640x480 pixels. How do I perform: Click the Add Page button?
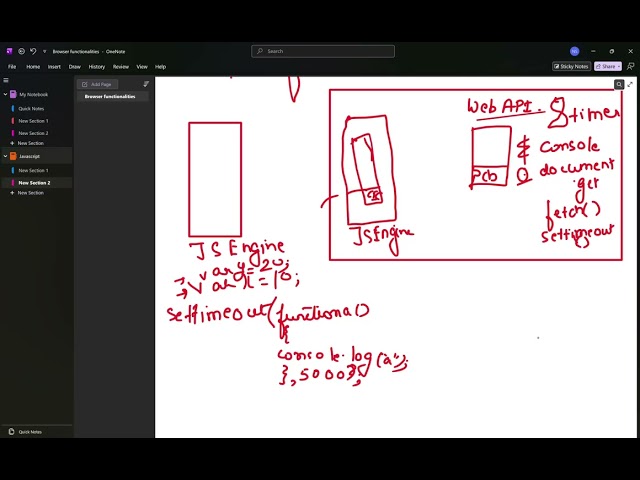98,84
